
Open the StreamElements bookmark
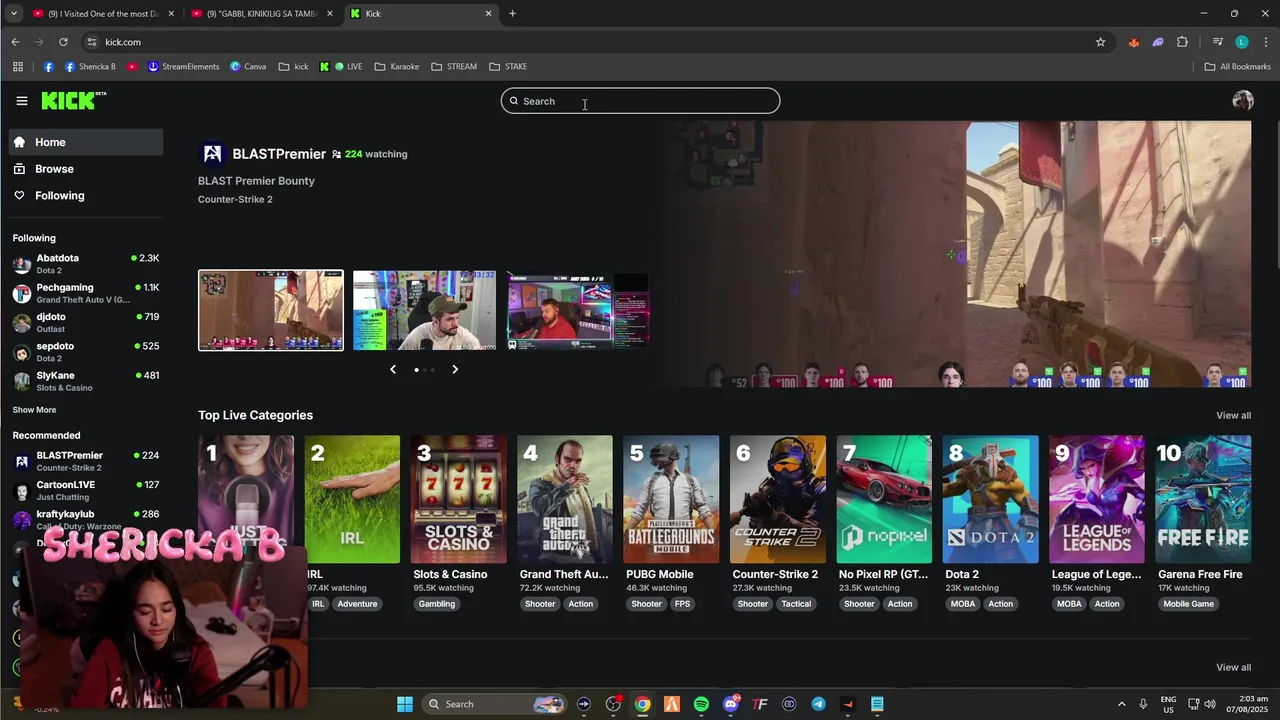[x=183, y=67]
